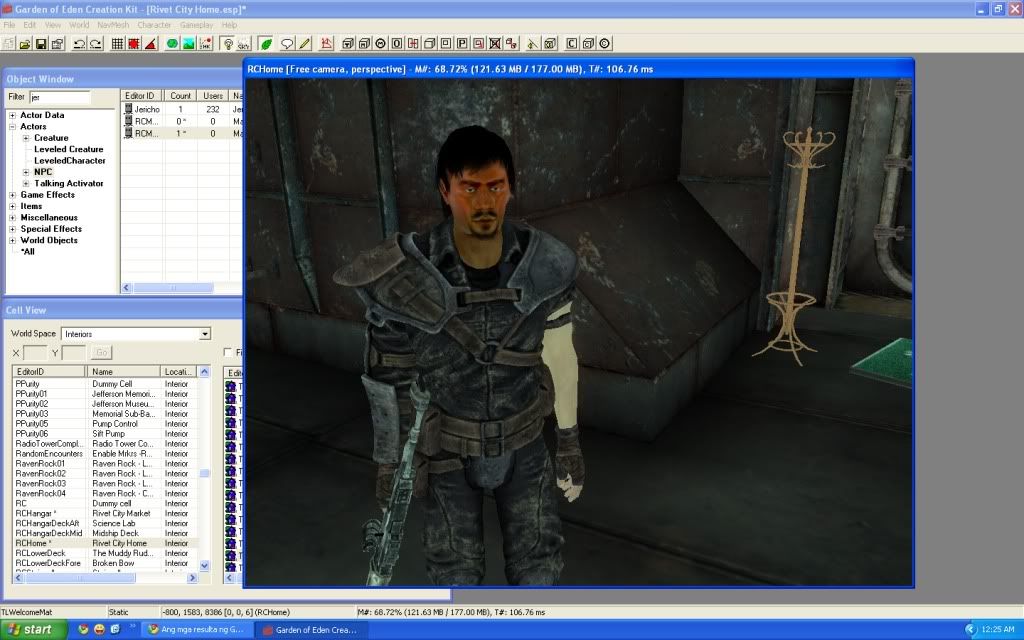Toggle the light bulb icon

[x=227, y=44]
